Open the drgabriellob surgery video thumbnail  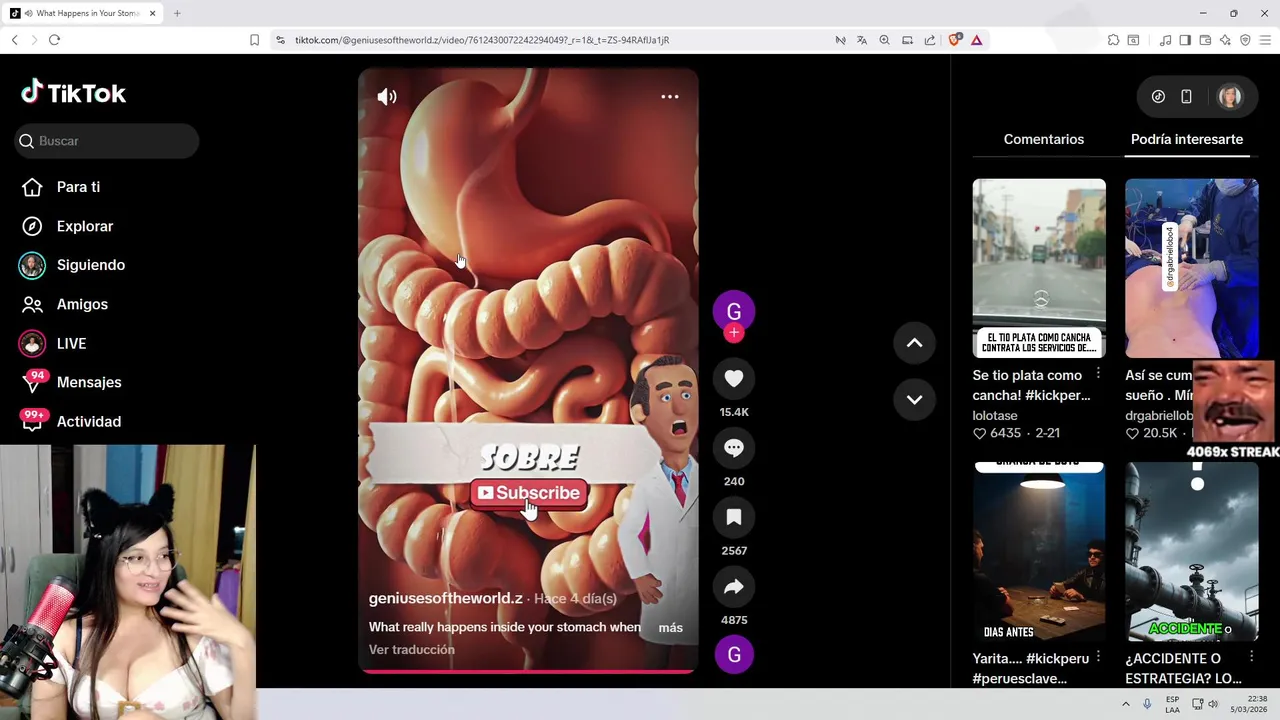point(1192,268)
